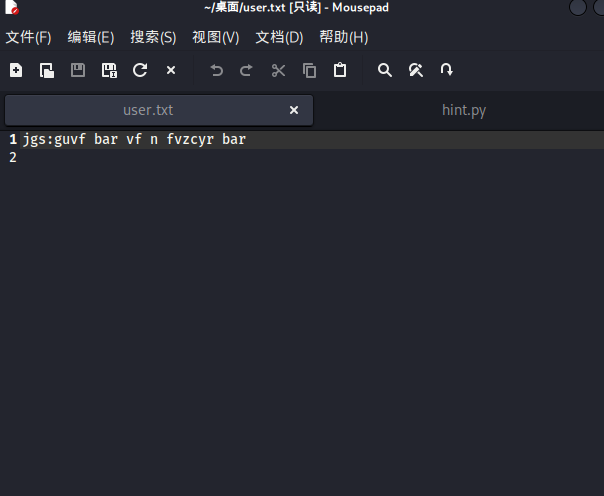
Task: Click the Find and Replace icon
Action: coord(416,70)
